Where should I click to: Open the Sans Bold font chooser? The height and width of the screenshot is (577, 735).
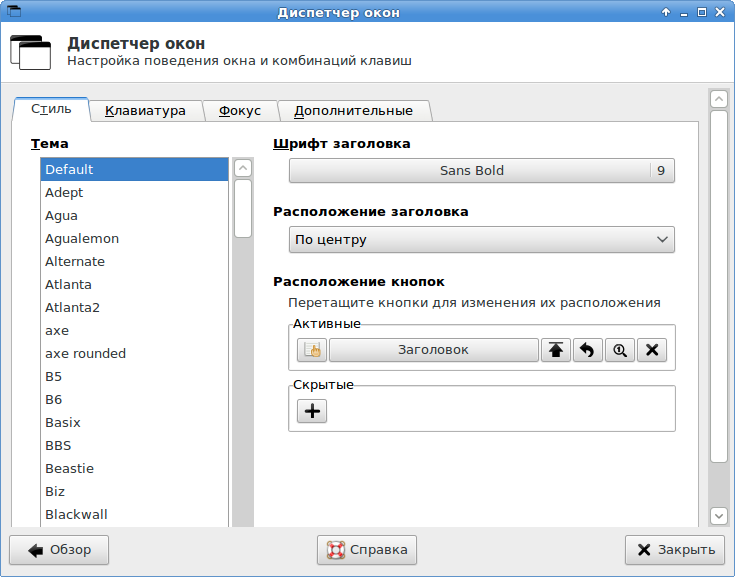pyautogui.click(x=481, y=171)
